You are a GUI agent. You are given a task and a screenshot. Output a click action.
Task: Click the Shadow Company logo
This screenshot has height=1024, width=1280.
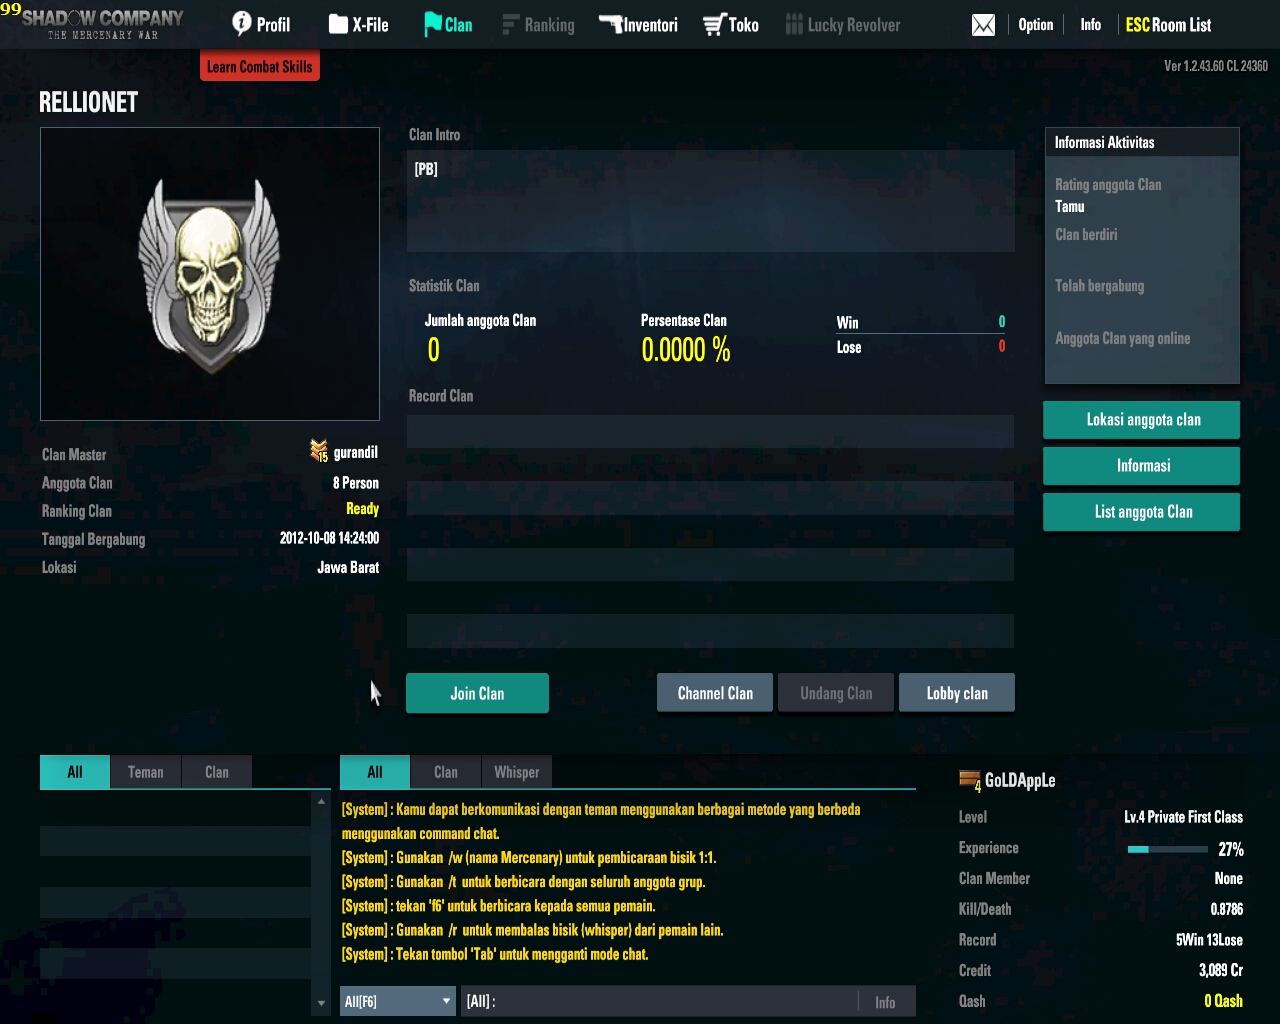click(x=103, y=24)
